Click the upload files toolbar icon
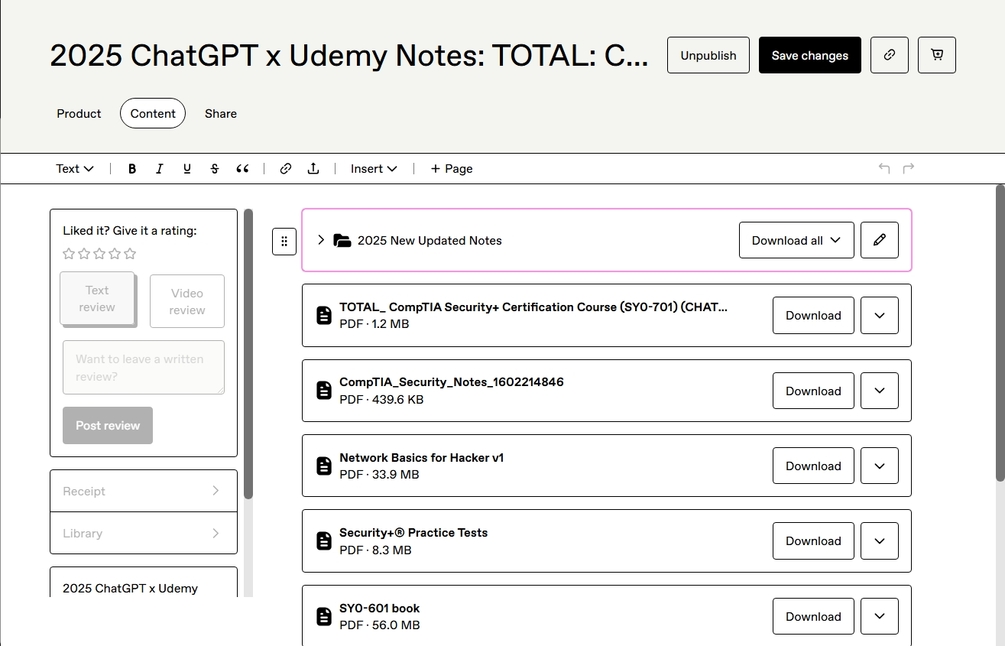Screen dimensions: 1005x646 313,169
